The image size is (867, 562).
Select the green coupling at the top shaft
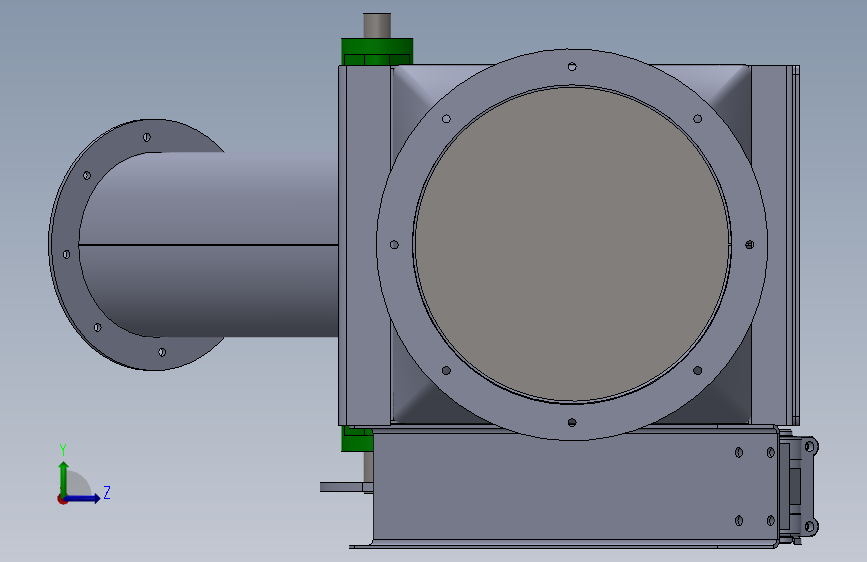[377, 51]
